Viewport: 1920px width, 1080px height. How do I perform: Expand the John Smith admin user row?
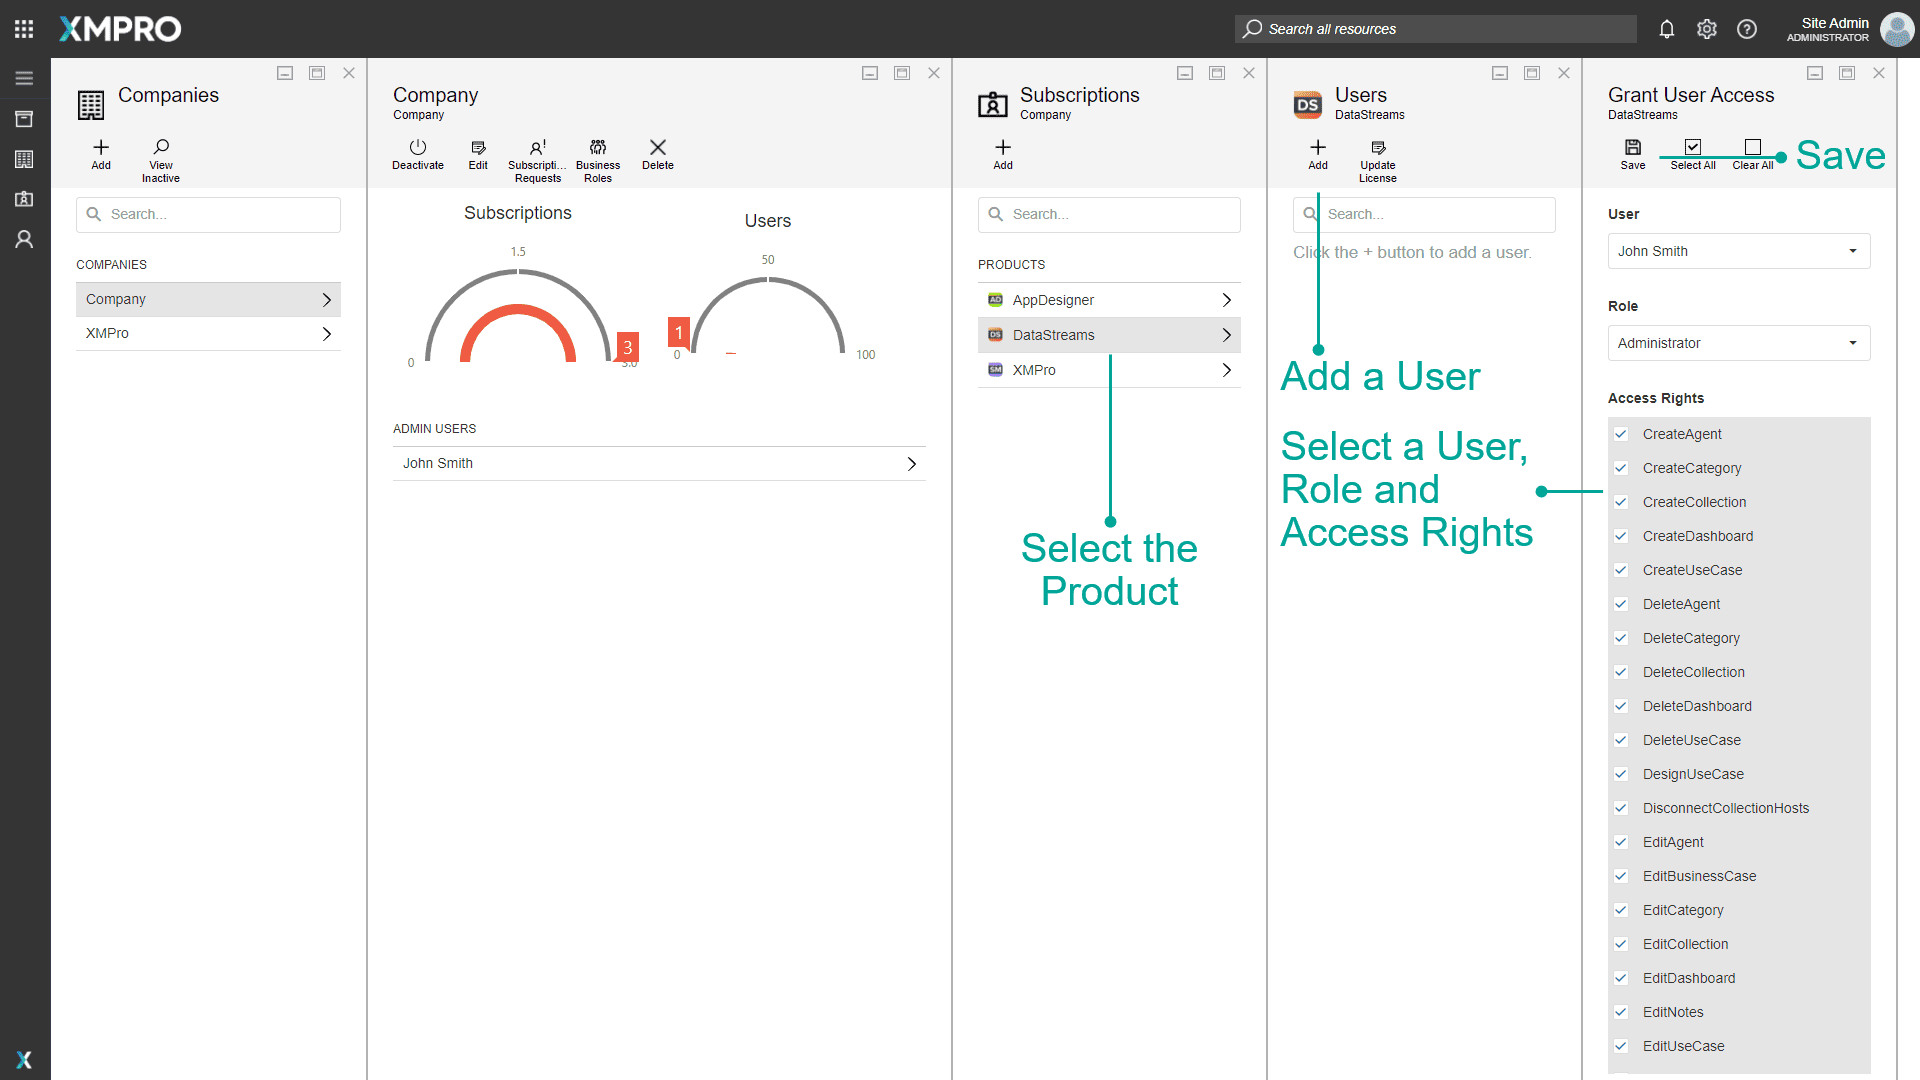coord(659,463)
